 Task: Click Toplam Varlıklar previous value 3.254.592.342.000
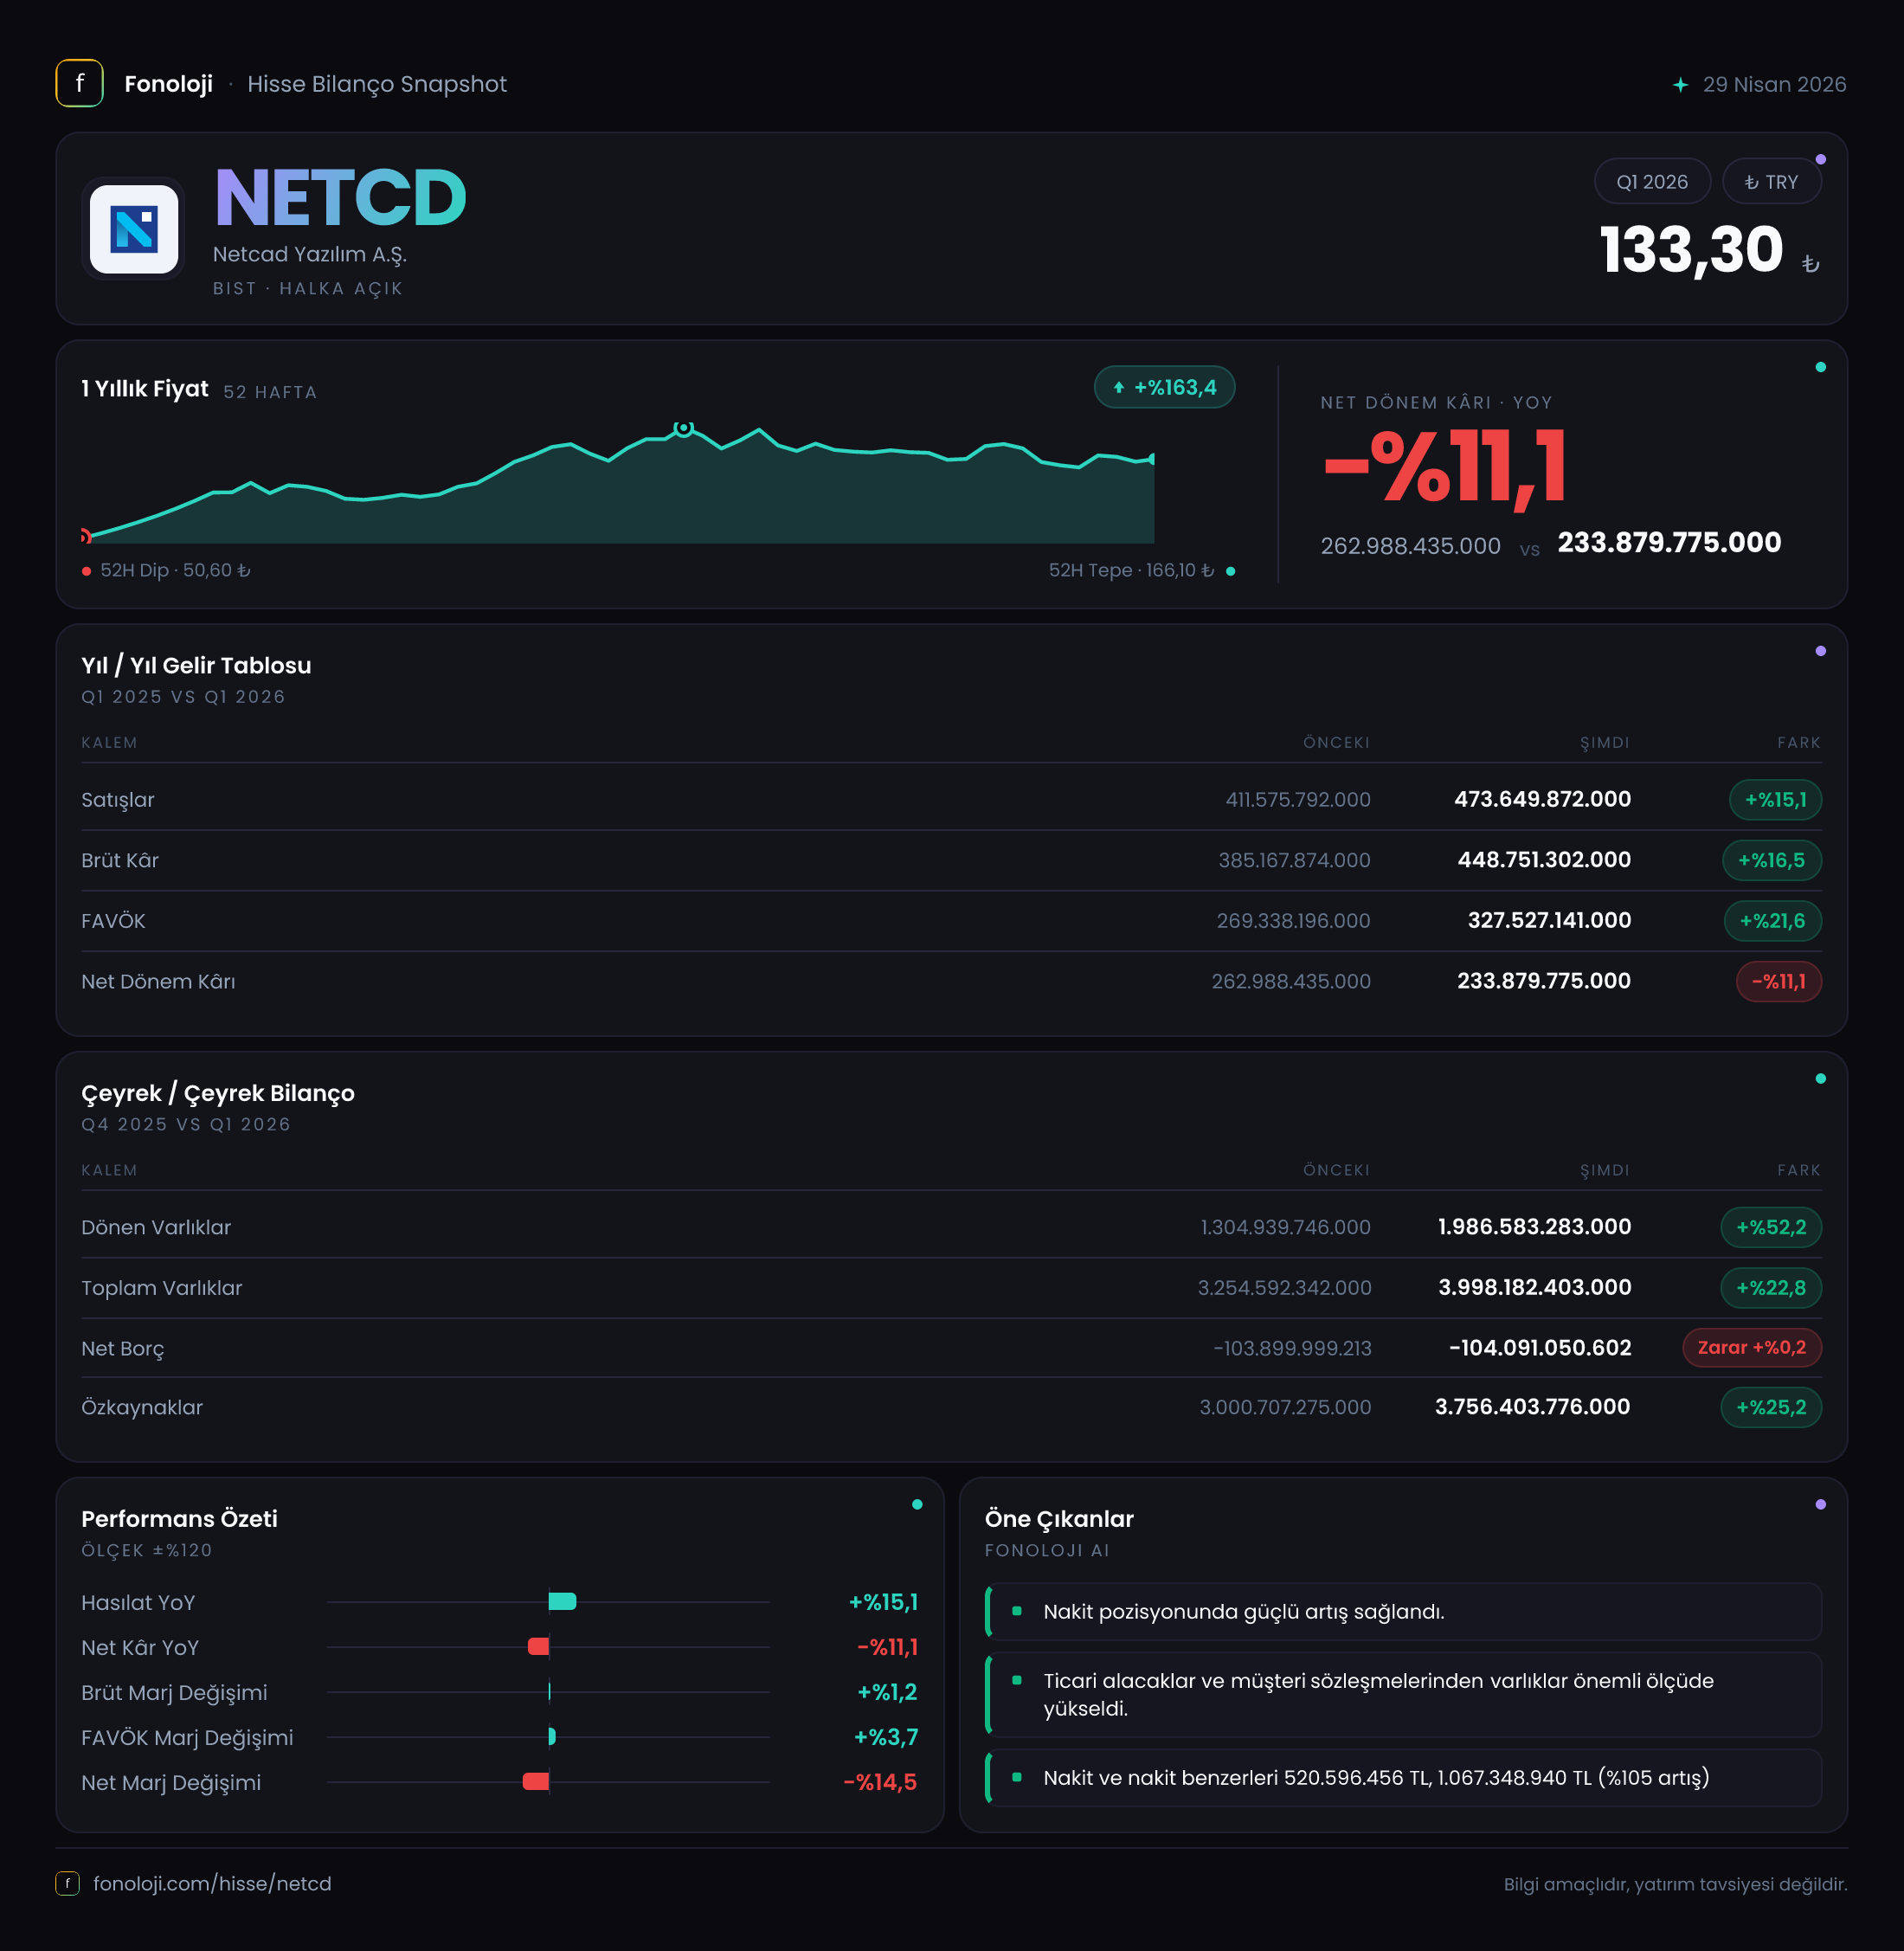click(1284, 1287)
